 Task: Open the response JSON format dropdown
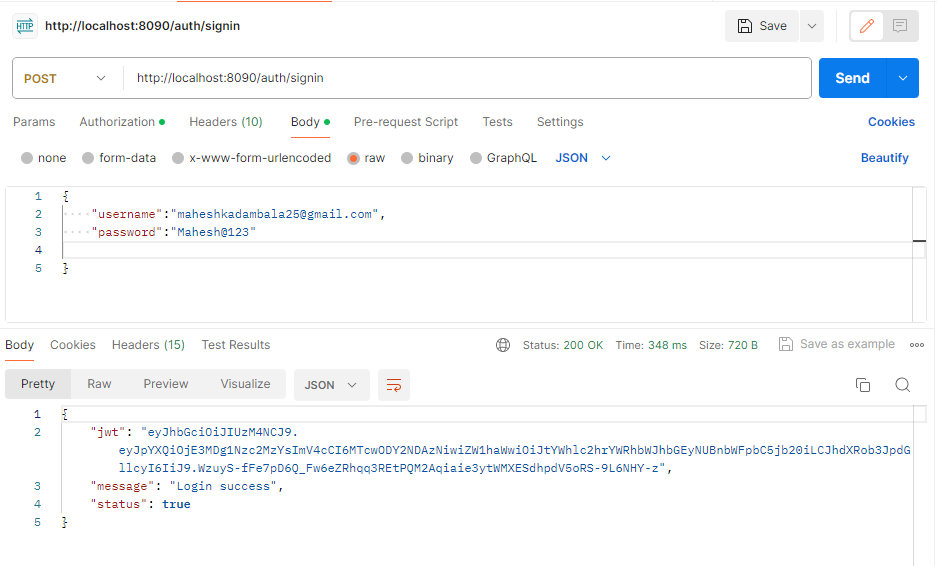[331, 385]
